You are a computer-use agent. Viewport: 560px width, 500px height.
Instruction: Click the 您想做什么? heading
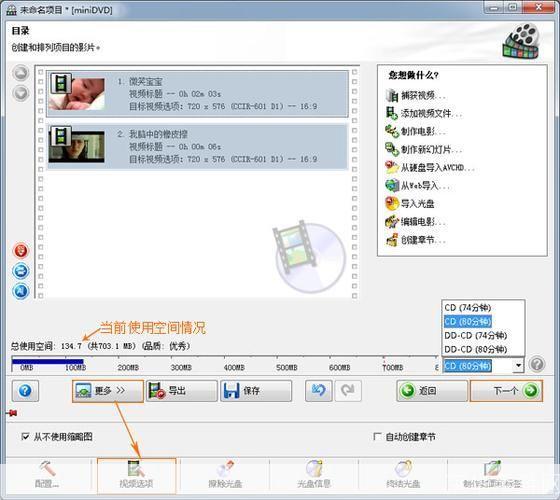coord(413,75)
